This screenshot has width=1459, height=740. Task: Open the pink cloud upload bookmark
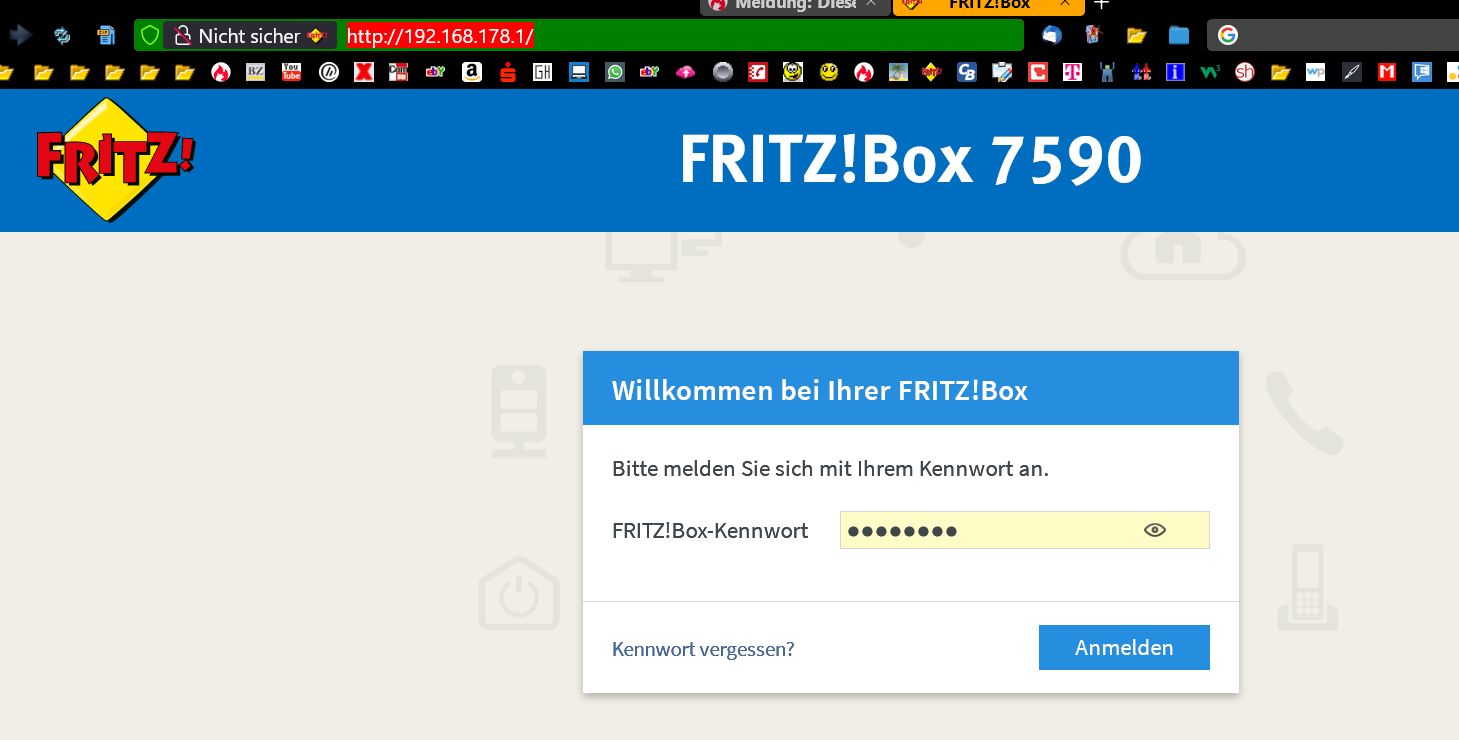coord(686,72)
